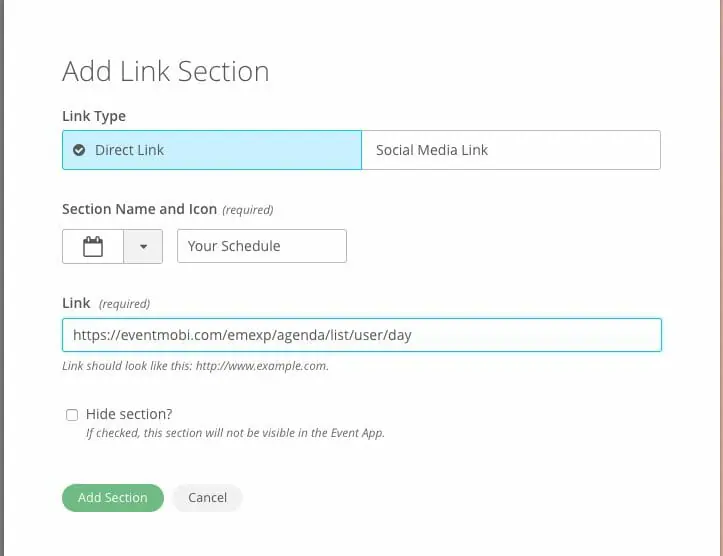Click "(required)" beside Section Name and Icon

coord(247,210)
